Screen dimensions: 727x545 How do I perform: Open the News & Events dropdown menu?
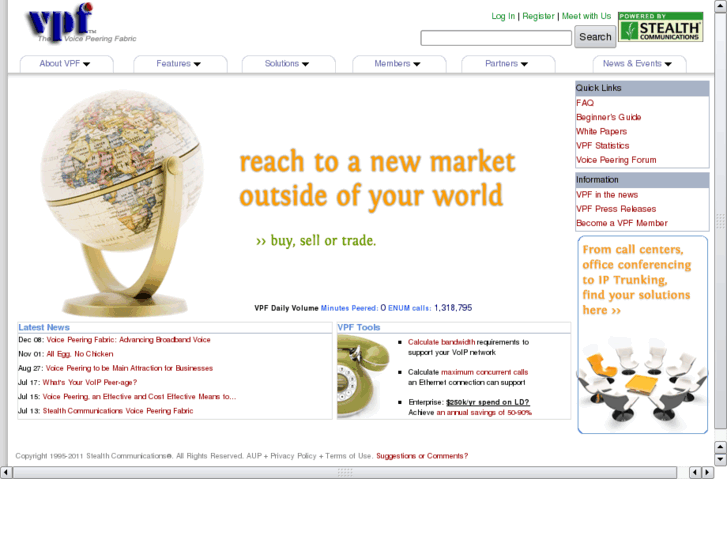tap(637, 64)
